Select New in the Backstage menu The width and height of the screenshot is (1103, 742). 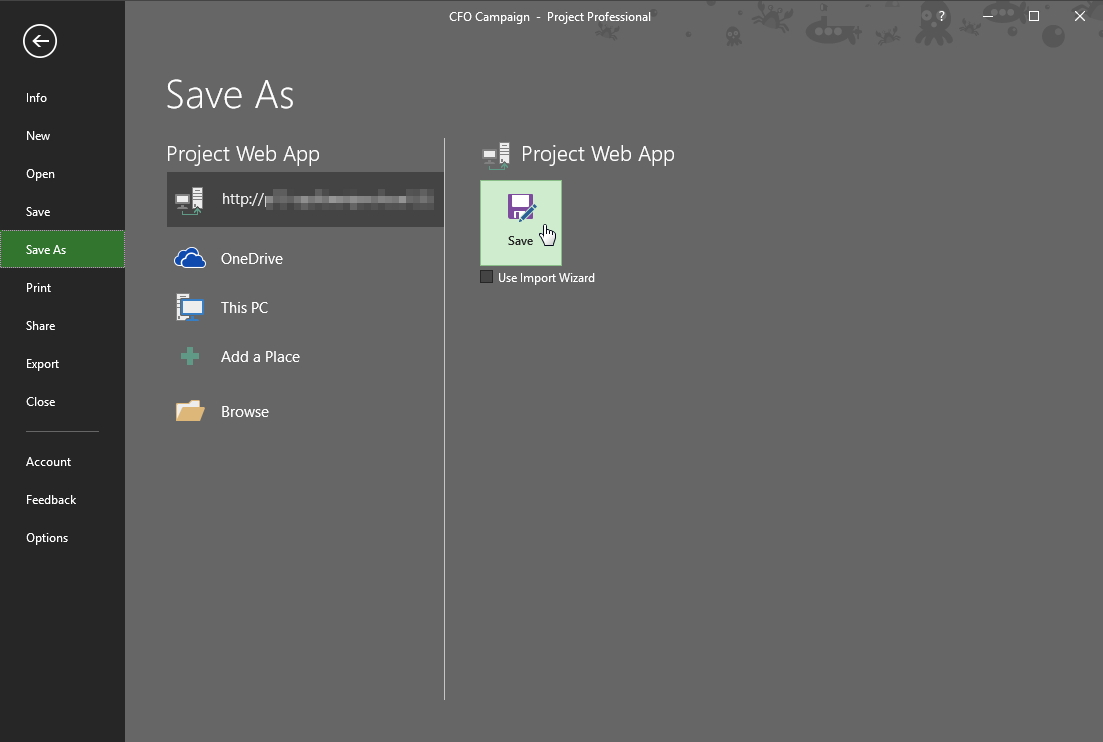[x=63, y=136]
